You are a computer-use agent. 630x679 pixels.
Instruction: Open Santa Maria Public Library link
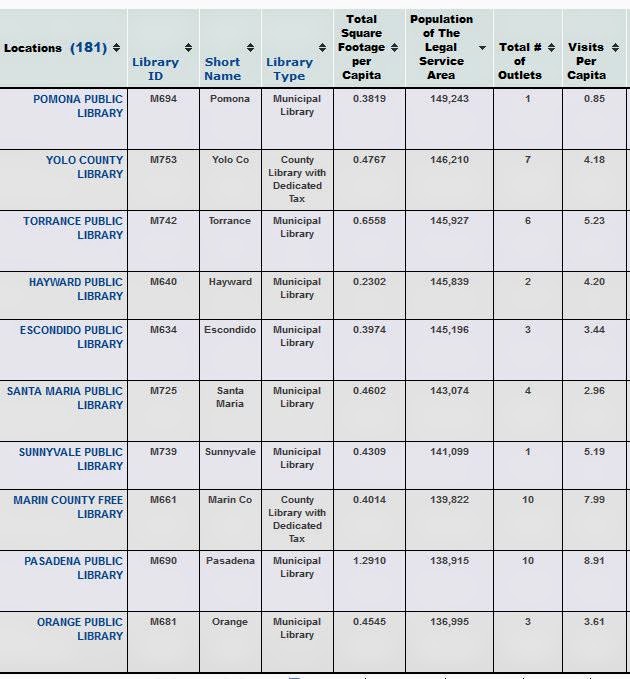coord(65,398)
